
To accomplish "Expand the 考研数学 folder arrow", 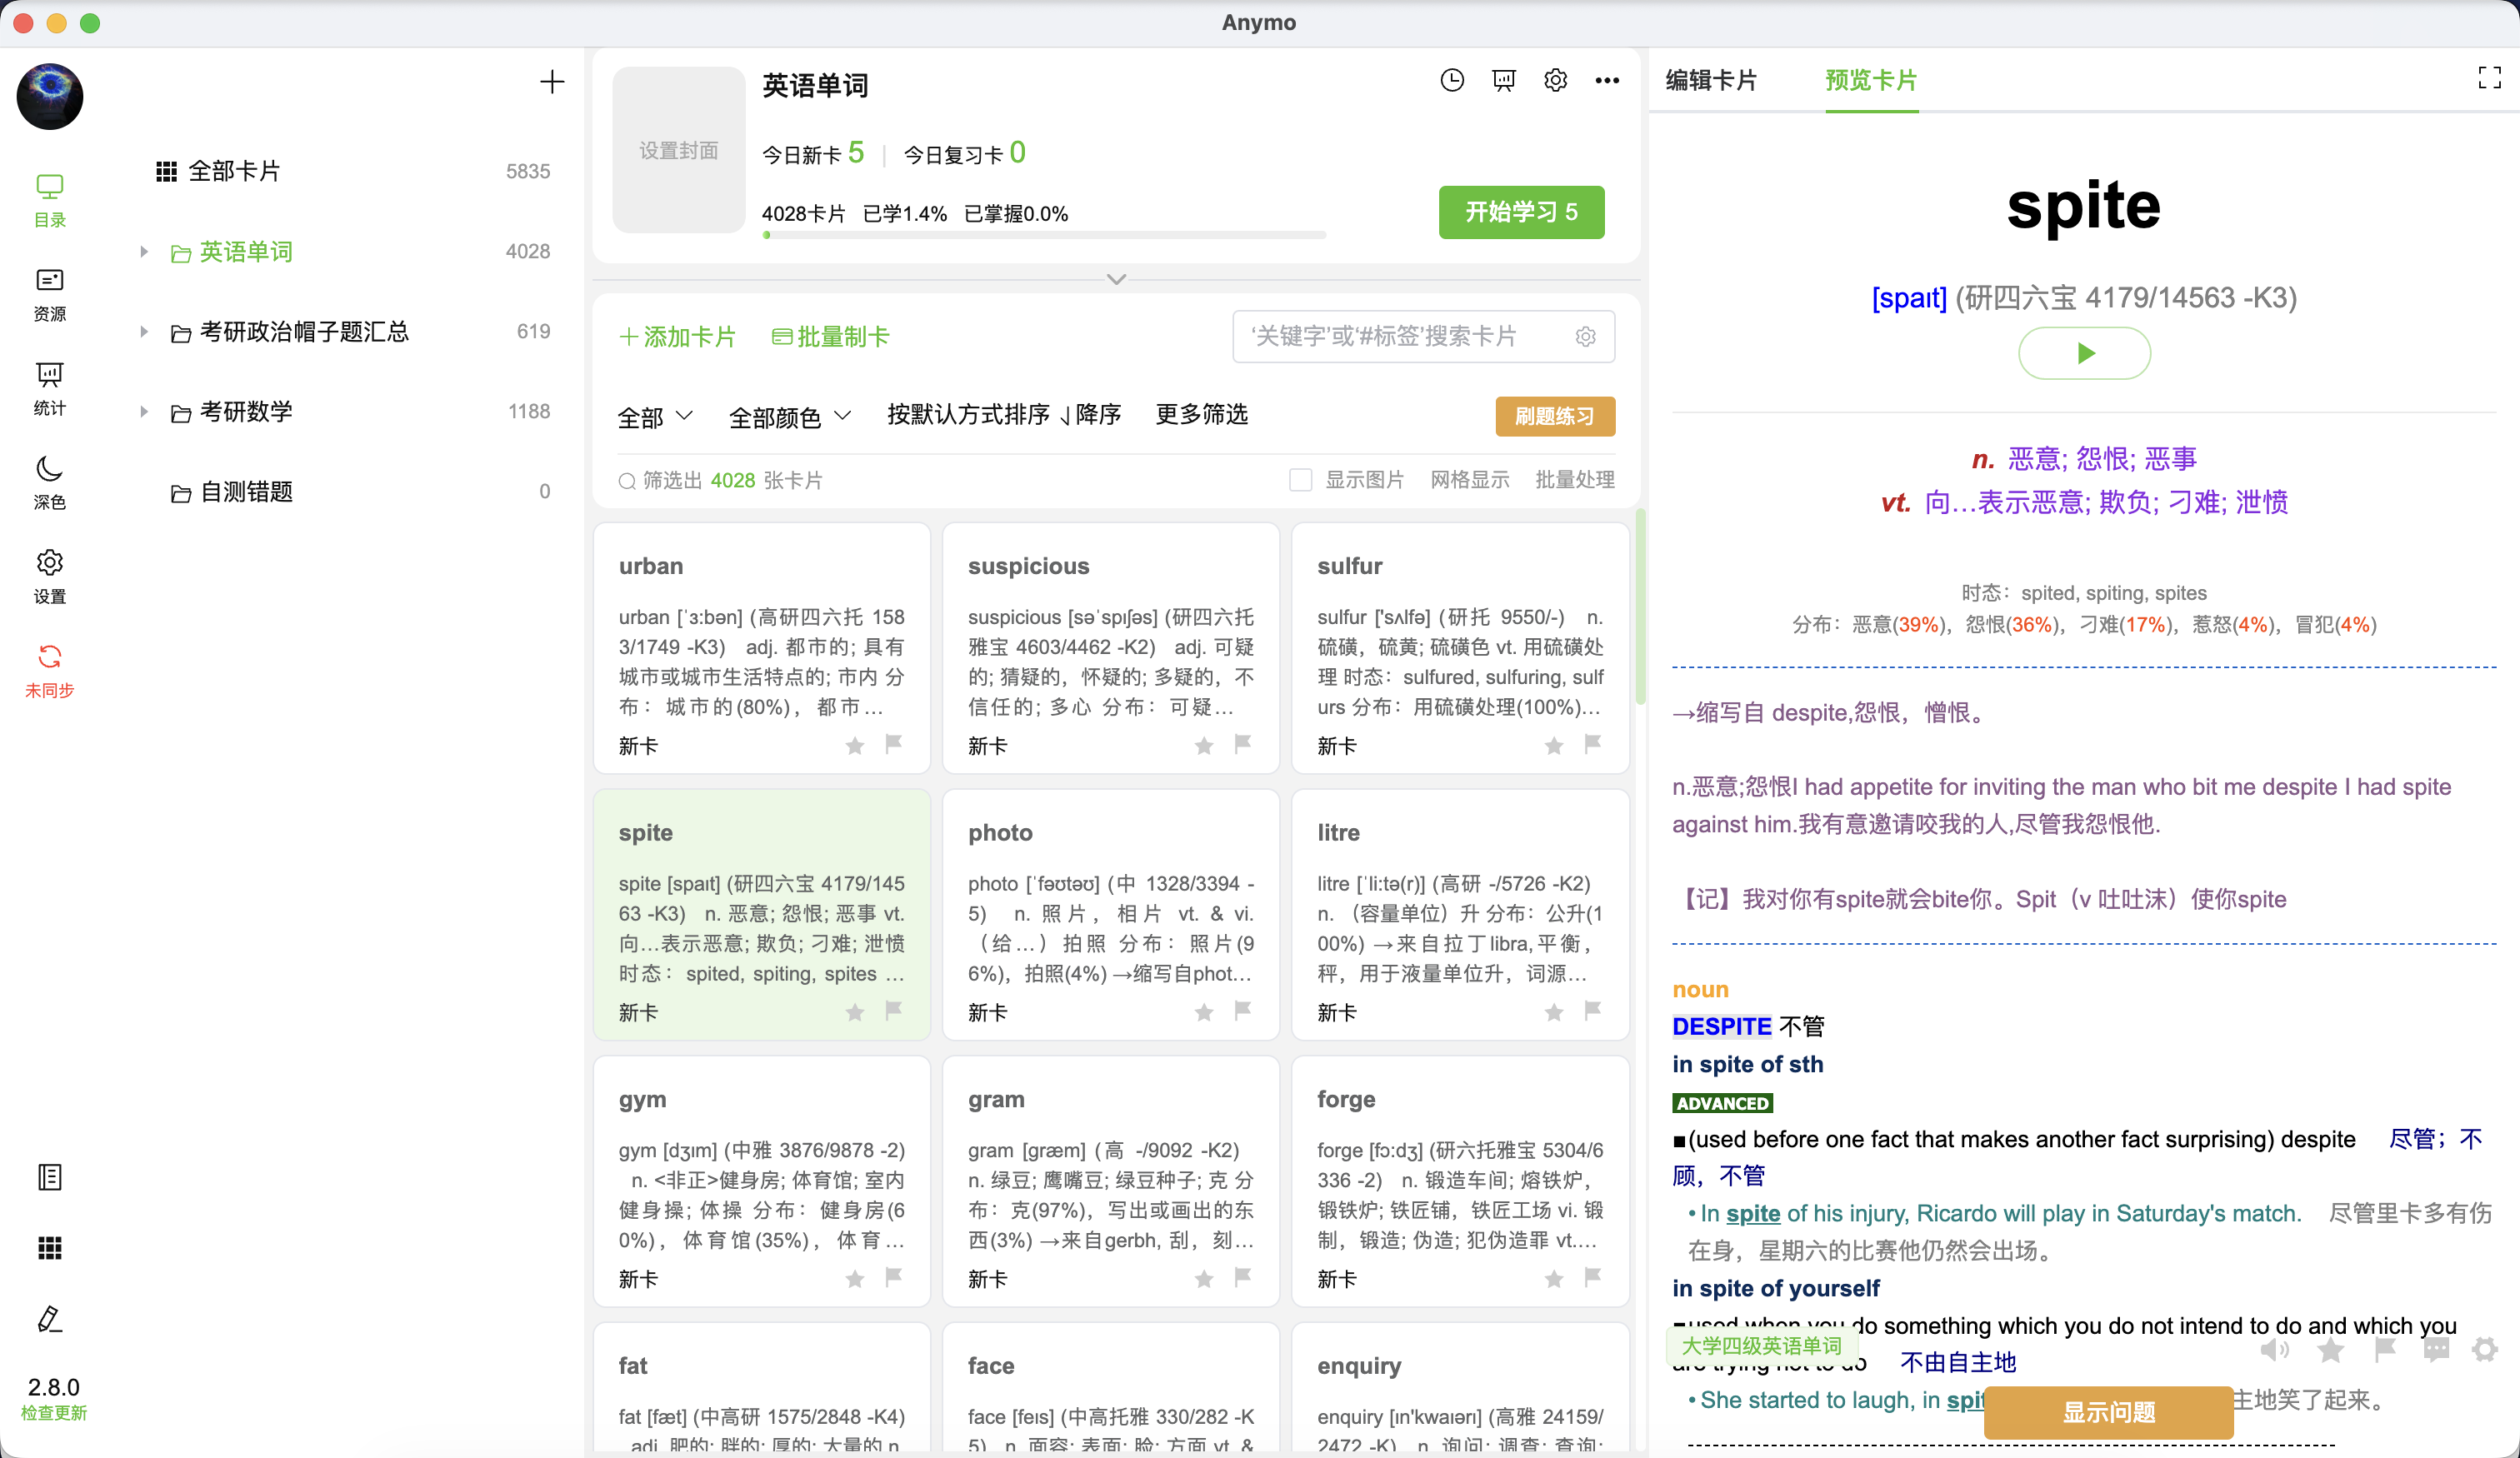I will coord(144,412).
